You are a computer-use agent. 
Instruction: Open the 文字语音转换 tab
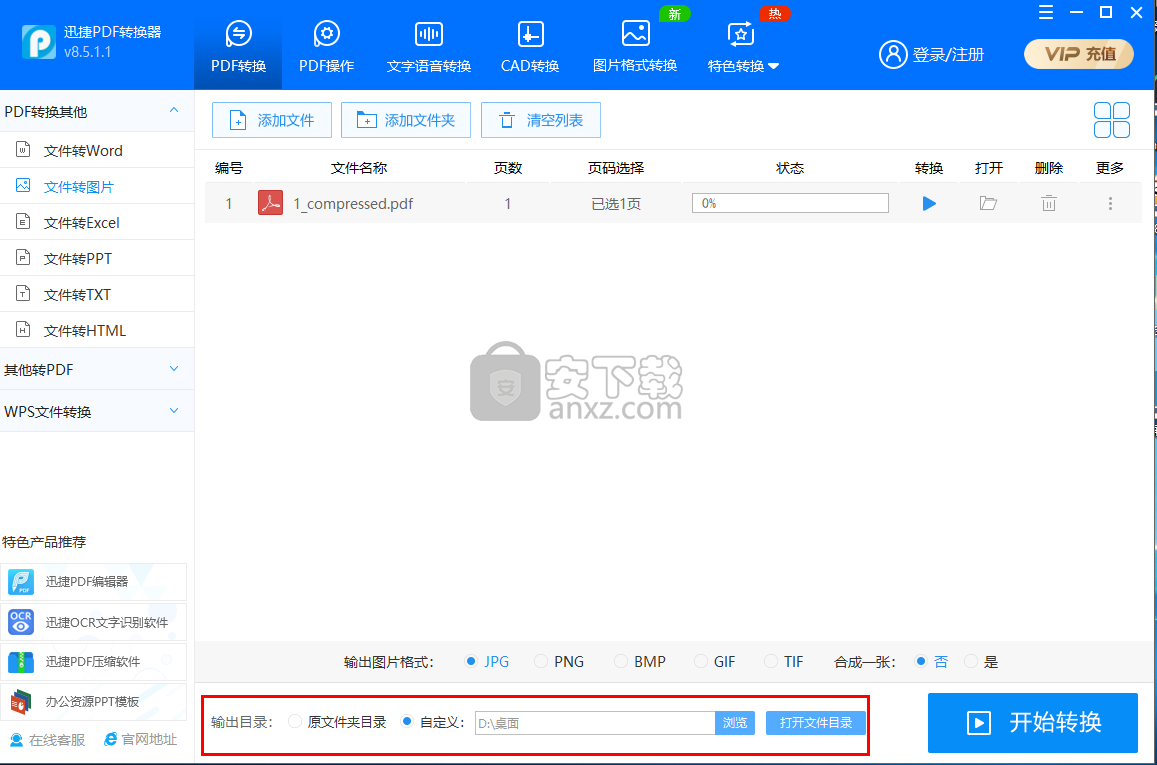[429, 46]
